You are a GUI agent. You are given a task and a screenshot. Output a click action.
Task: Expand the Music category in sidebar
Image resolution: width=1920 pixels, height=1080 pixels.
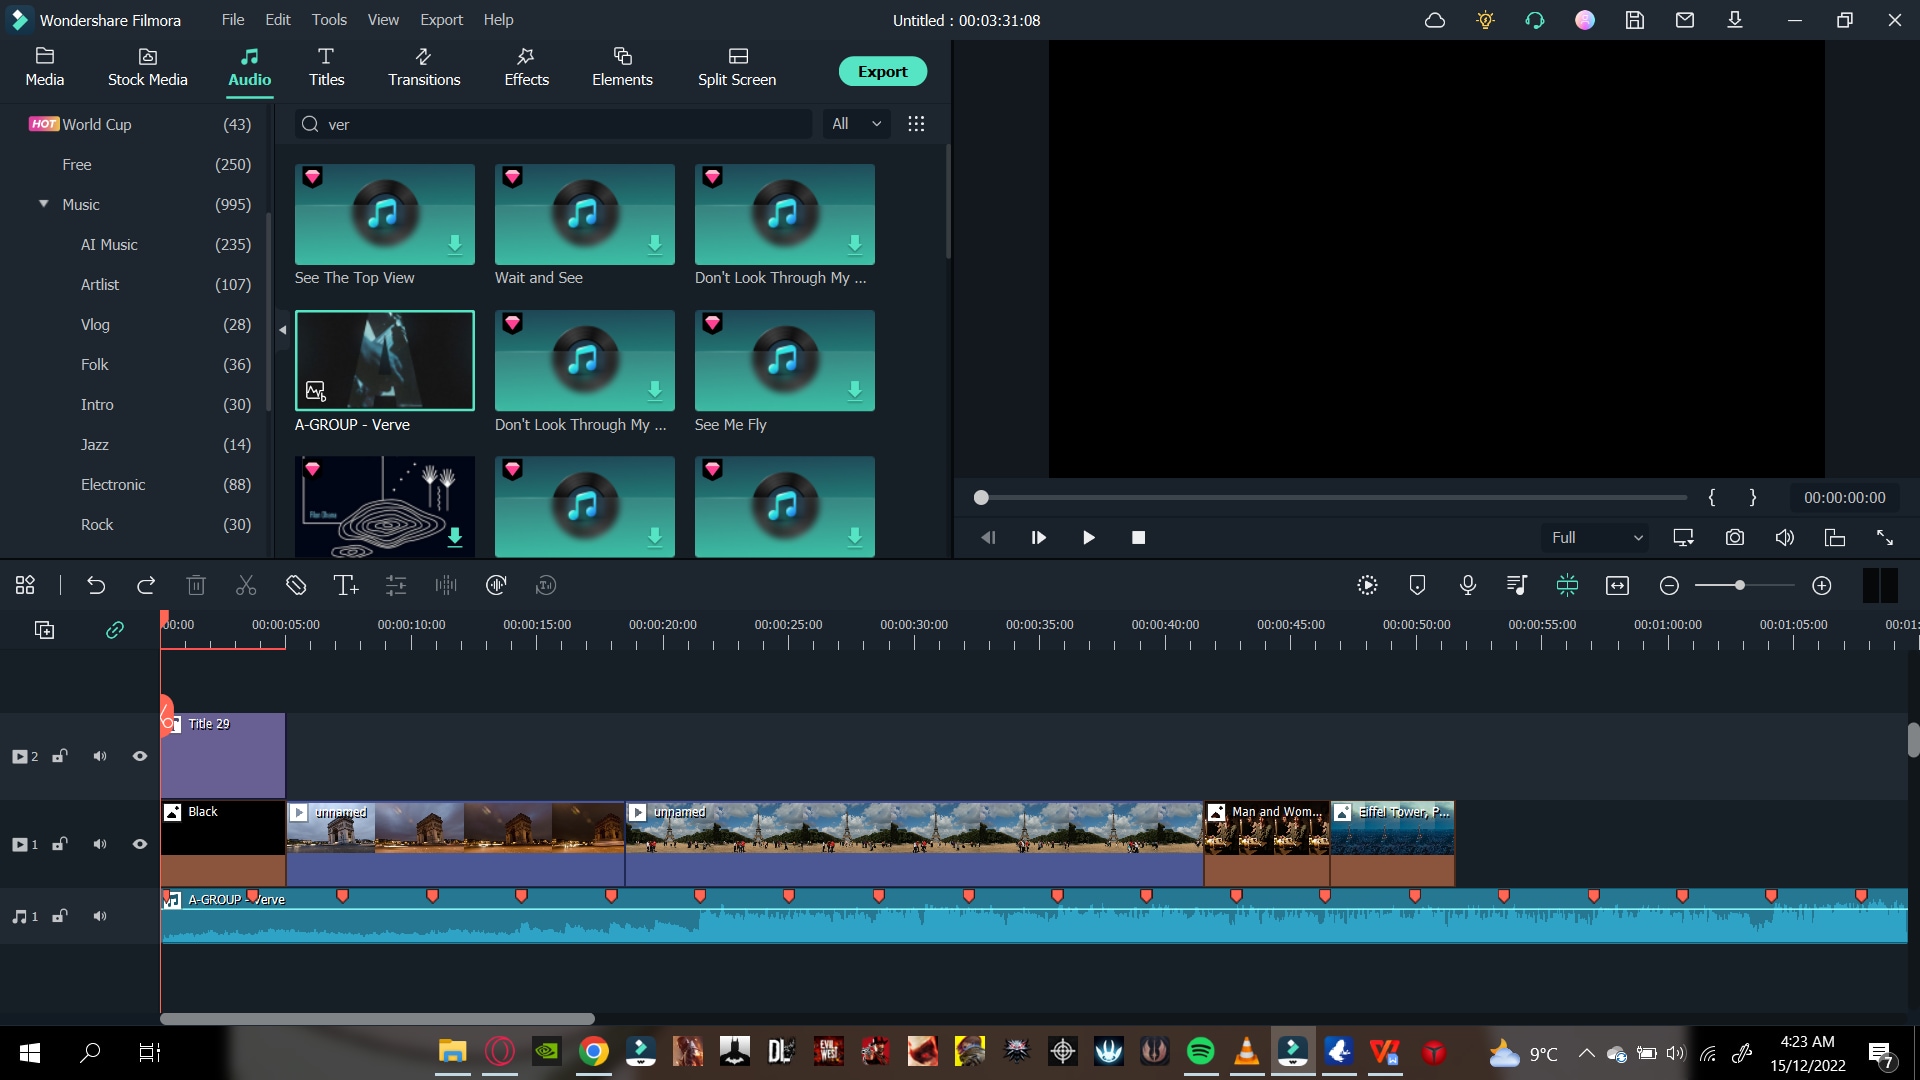click(x=44, y=203)
